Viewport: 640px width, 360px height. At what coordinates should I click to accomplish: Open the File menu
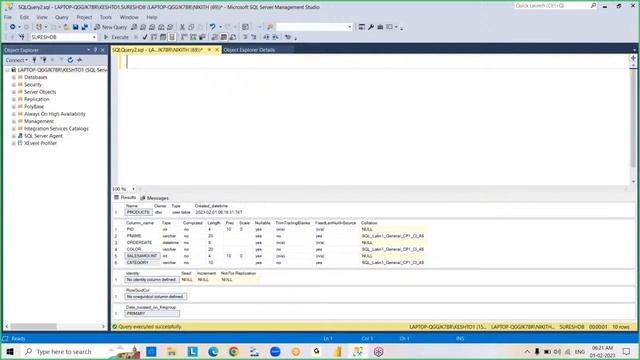pos(8,17)
